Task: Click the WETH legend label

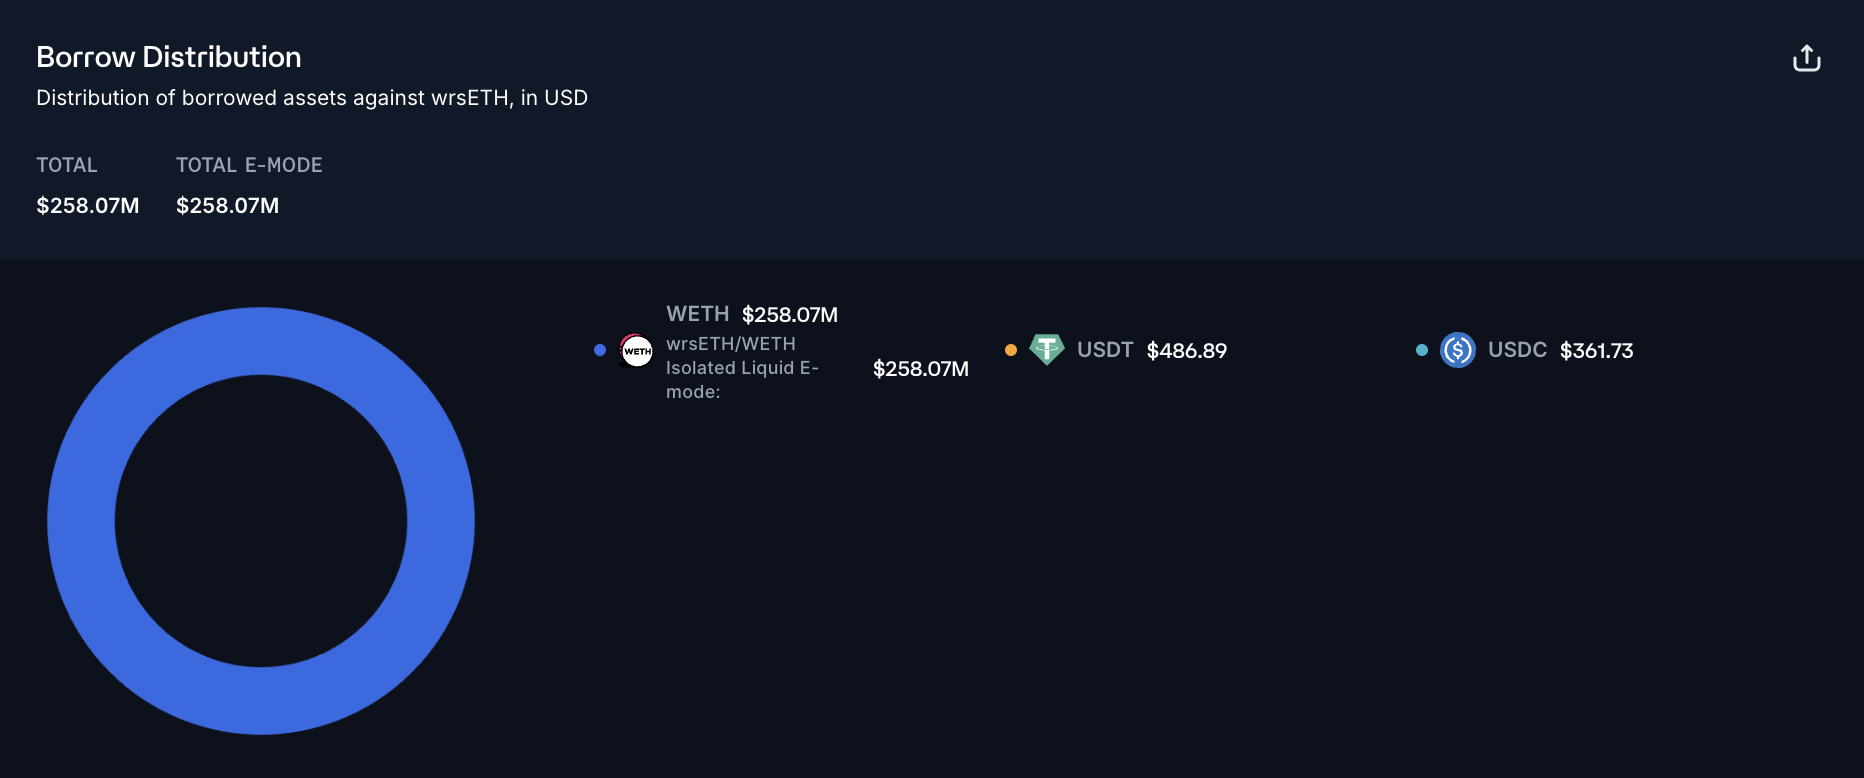Action: pyautogui.click(x=697, y=314)
